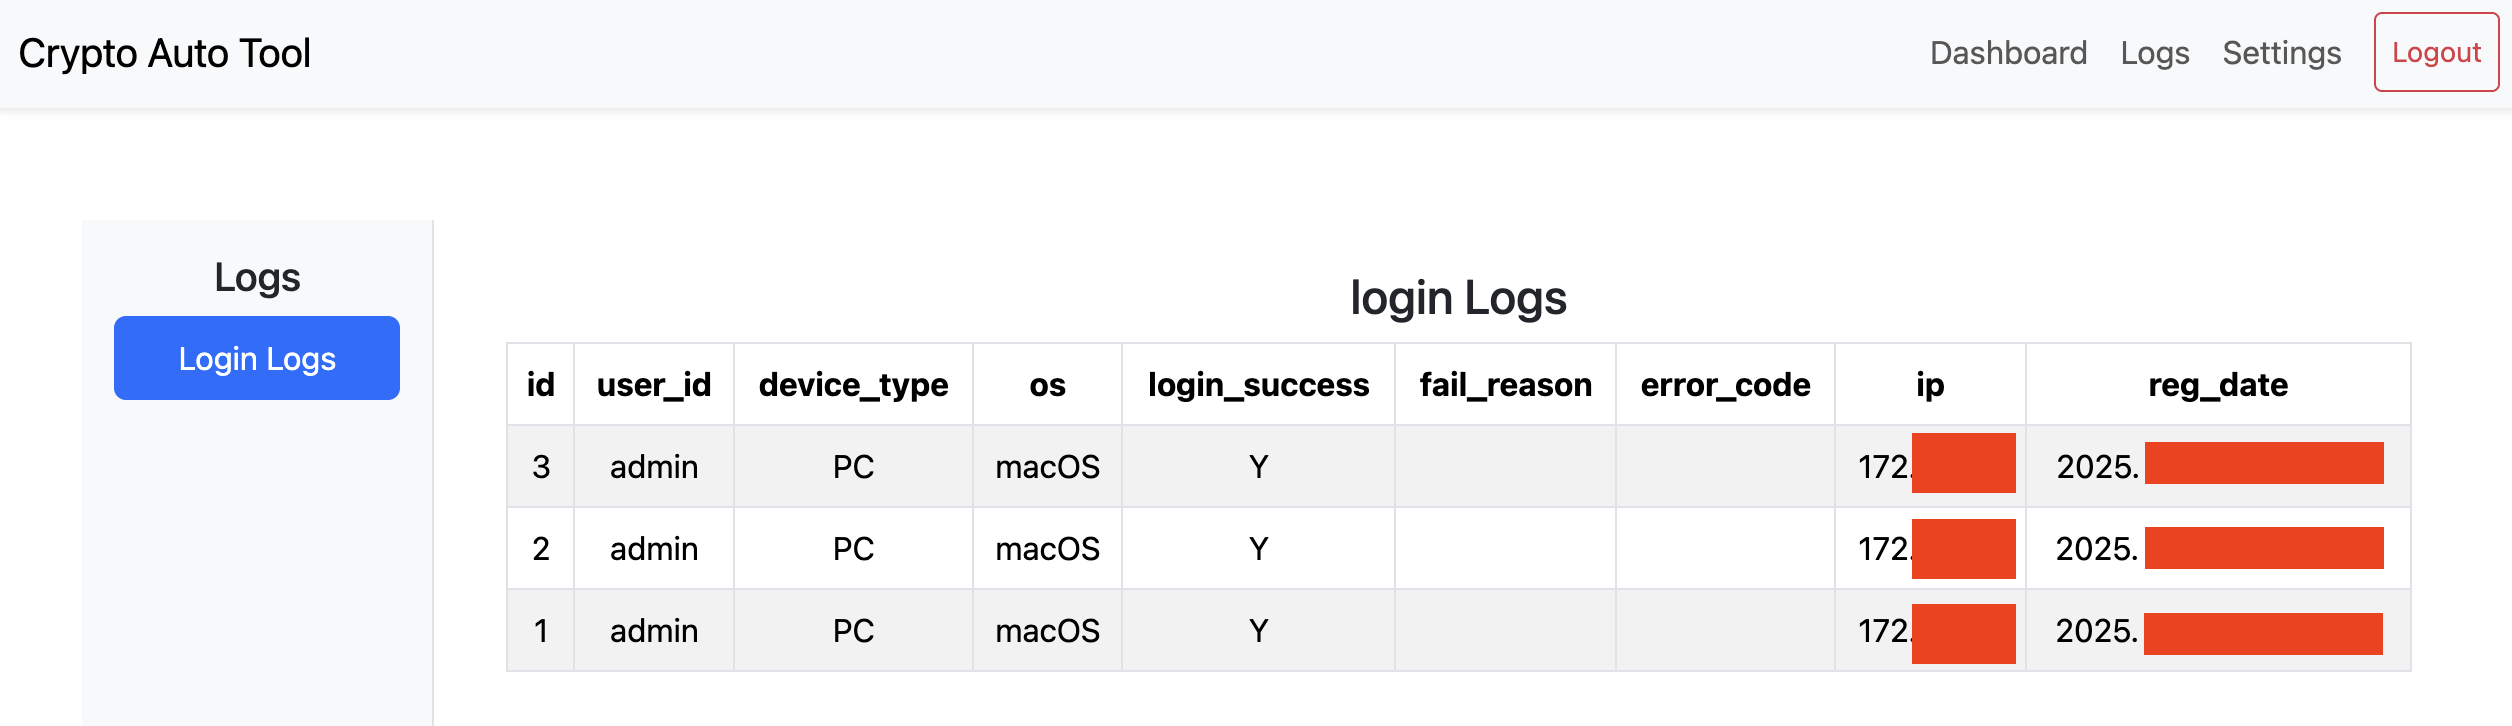Click the user_id column header
Viewport: 2512px width, 726px height.
point(654,385)
